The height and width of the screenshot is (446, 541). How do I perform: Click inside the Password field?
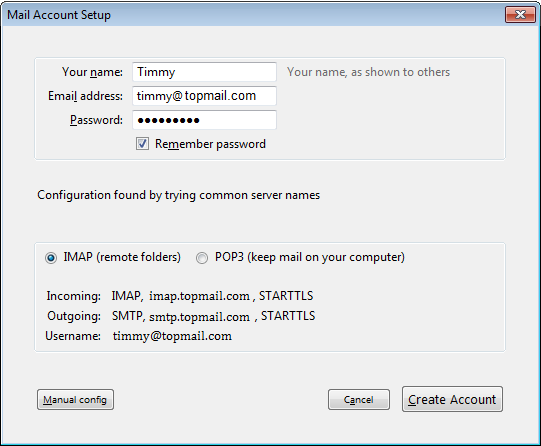204,120
